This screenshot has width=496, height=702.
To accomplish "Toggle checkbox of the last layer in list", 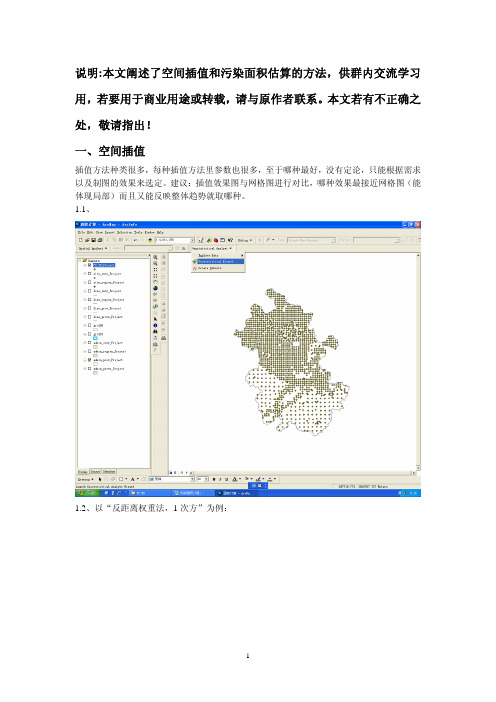I will [x=90, y=368].
